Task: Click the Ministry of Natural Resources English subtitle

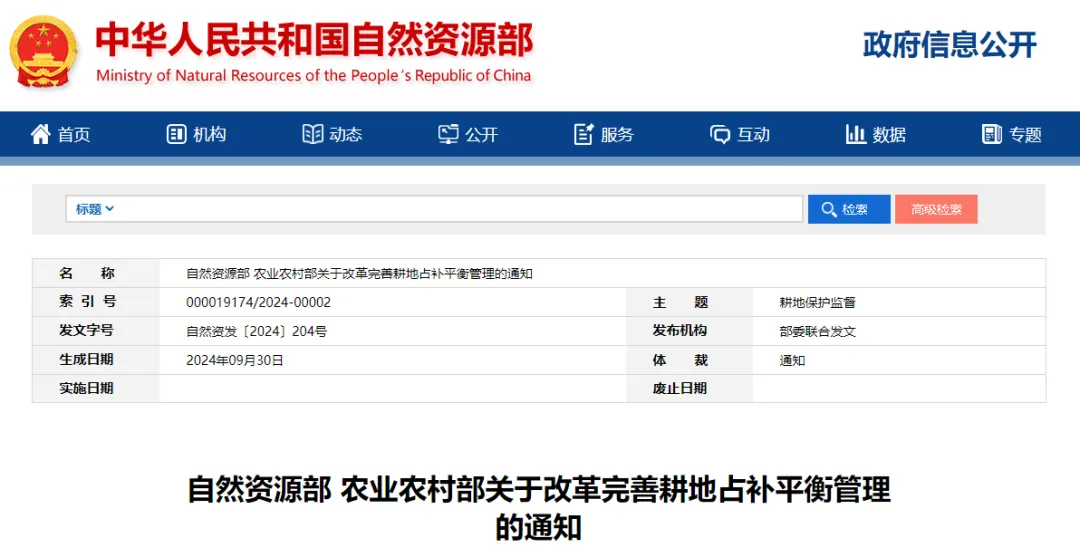Action: click(313, 76)
